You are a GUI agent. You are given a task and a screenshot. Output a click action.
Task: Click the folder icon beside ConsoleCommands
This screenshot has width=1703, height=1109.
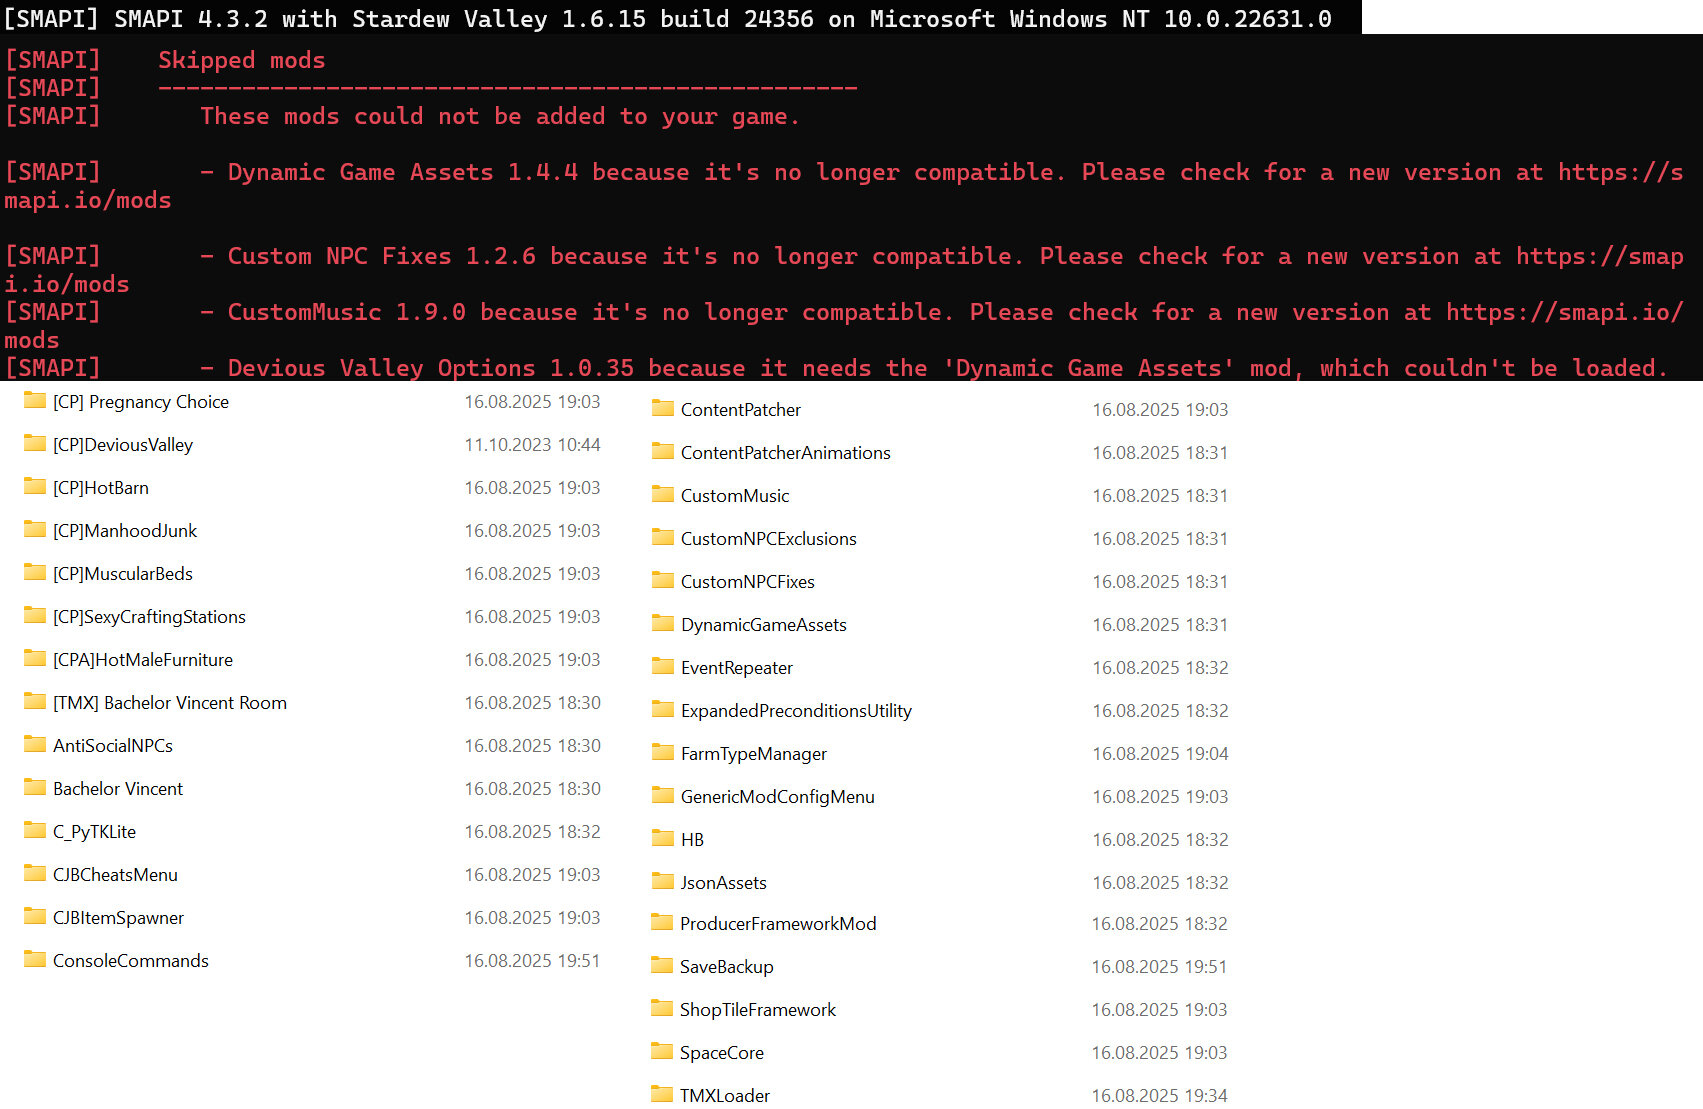pyautogui.click(x=35, y=960)
